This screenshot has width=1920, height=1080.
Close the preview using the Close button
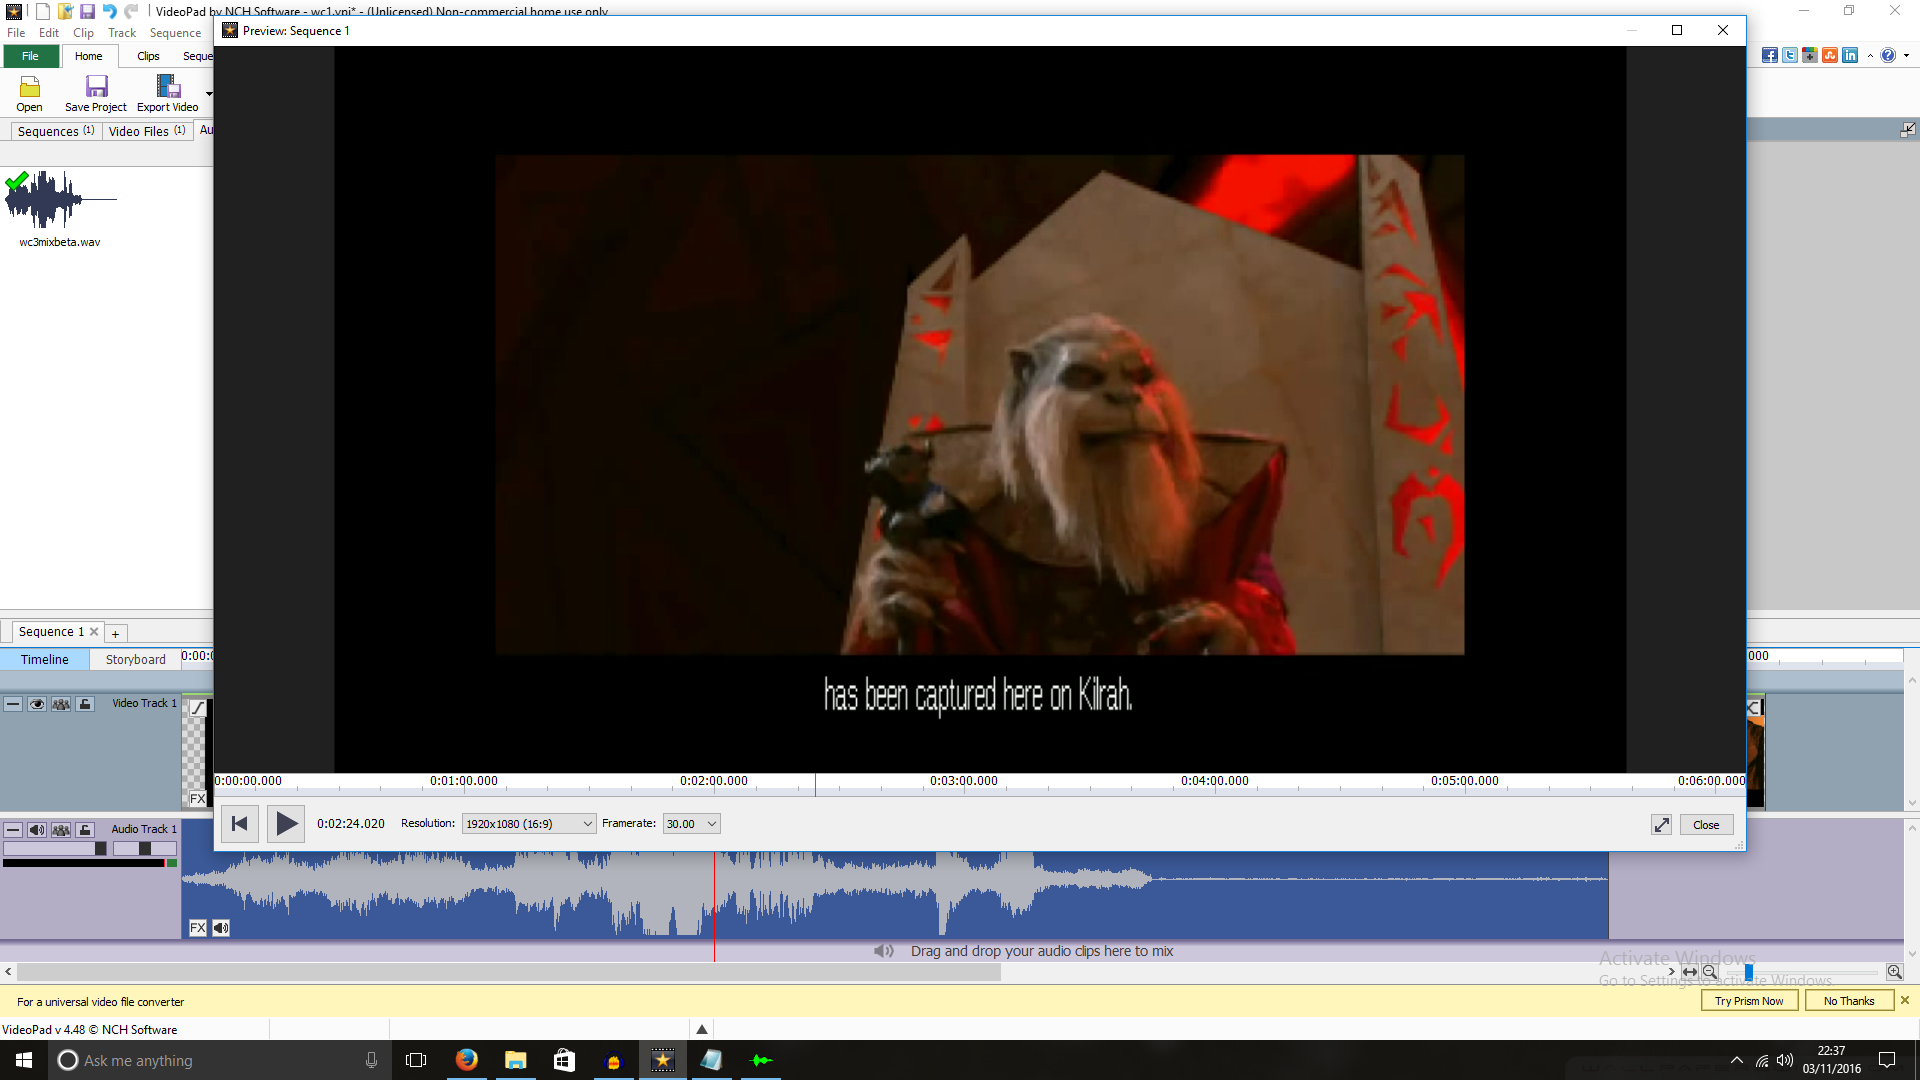tap(1706, 825)
